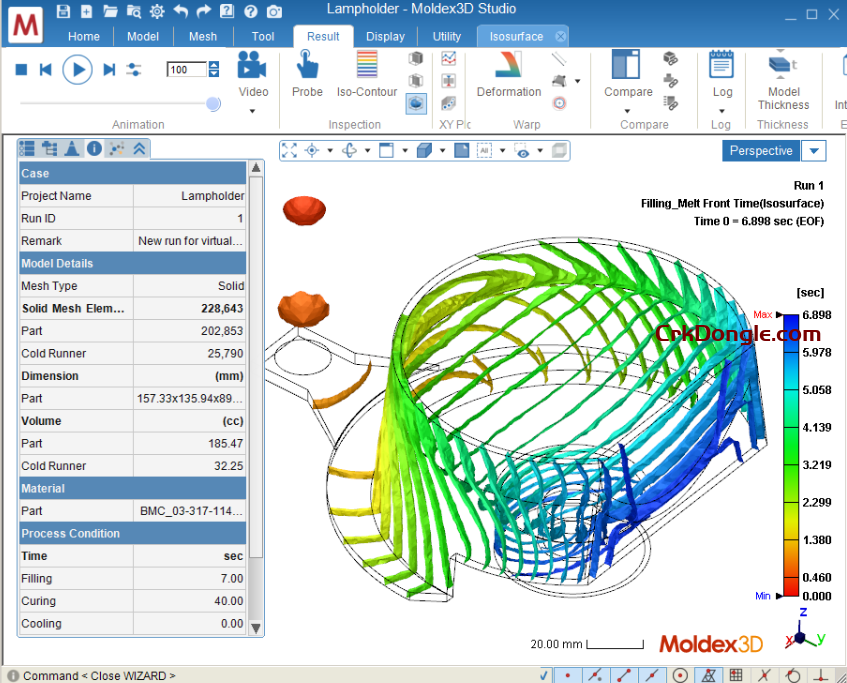Screen dimensions: 847x683
Task: Open the Utility menu tab
Action: (x=446, y=36)
